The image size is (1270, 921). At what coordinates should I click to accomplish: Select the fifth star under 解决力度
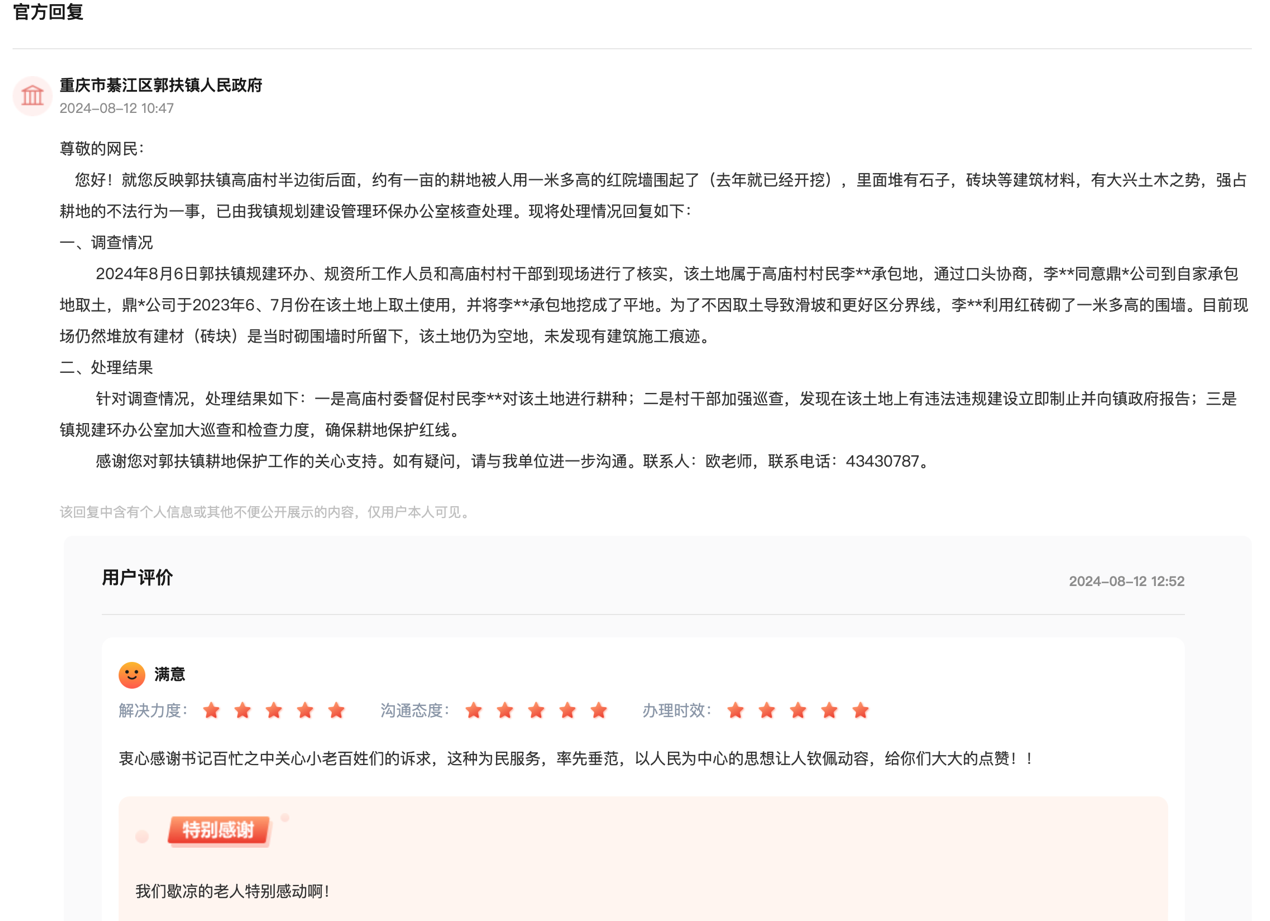(336, 710)
